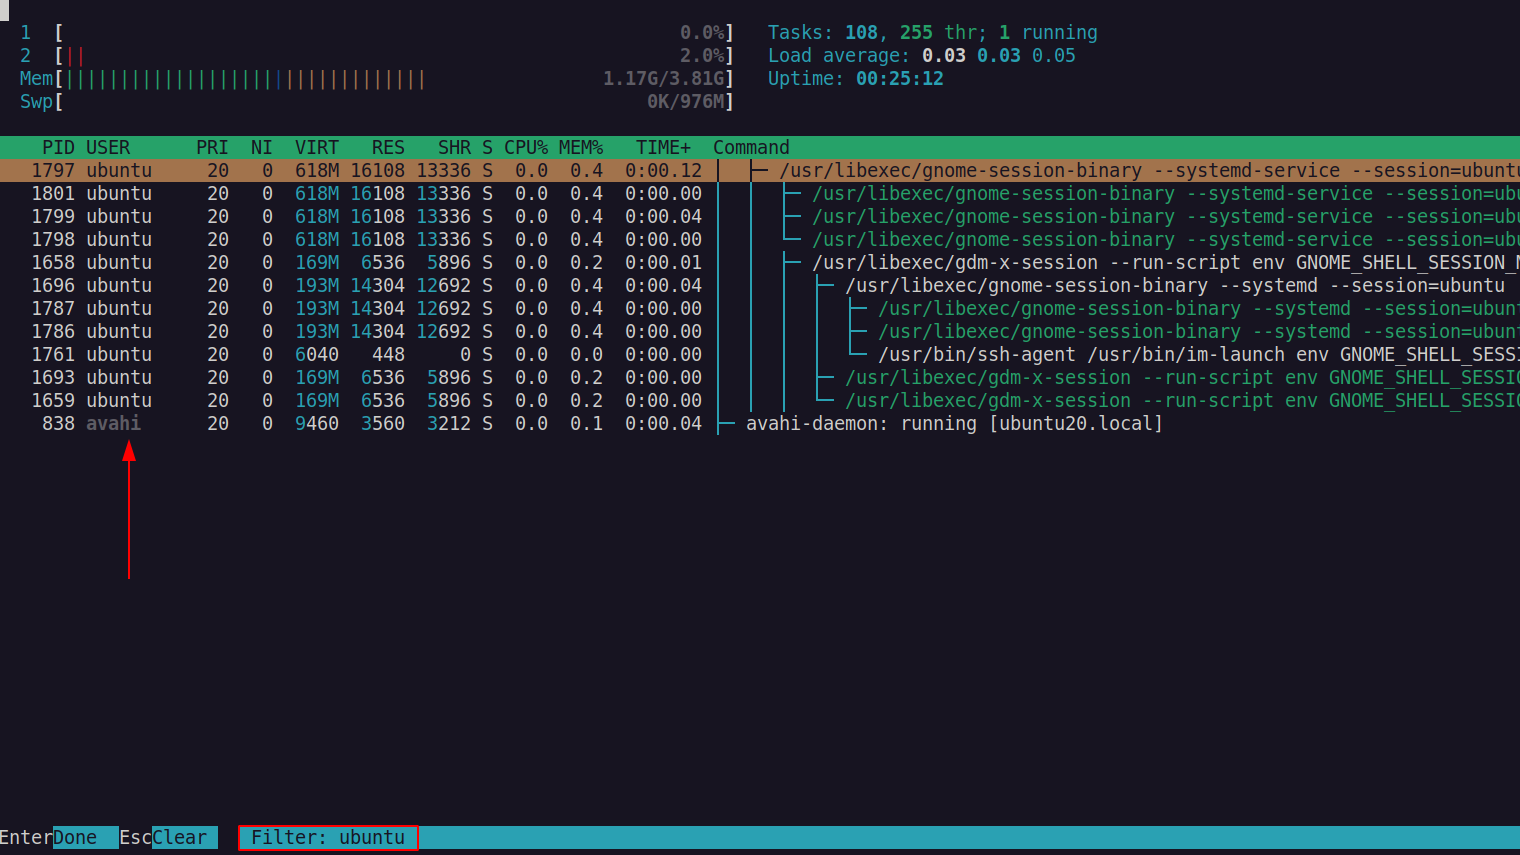Click the PRI column header
Viewport: 1520px width, 855px height.
pos(212,148)
